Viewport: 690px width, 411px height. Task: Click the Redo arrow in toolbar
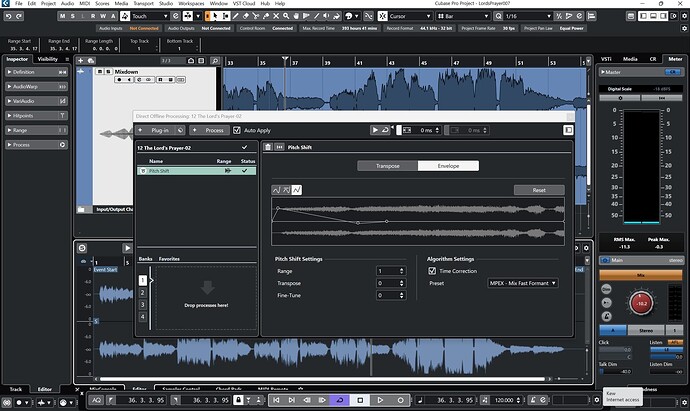(19, 16)
